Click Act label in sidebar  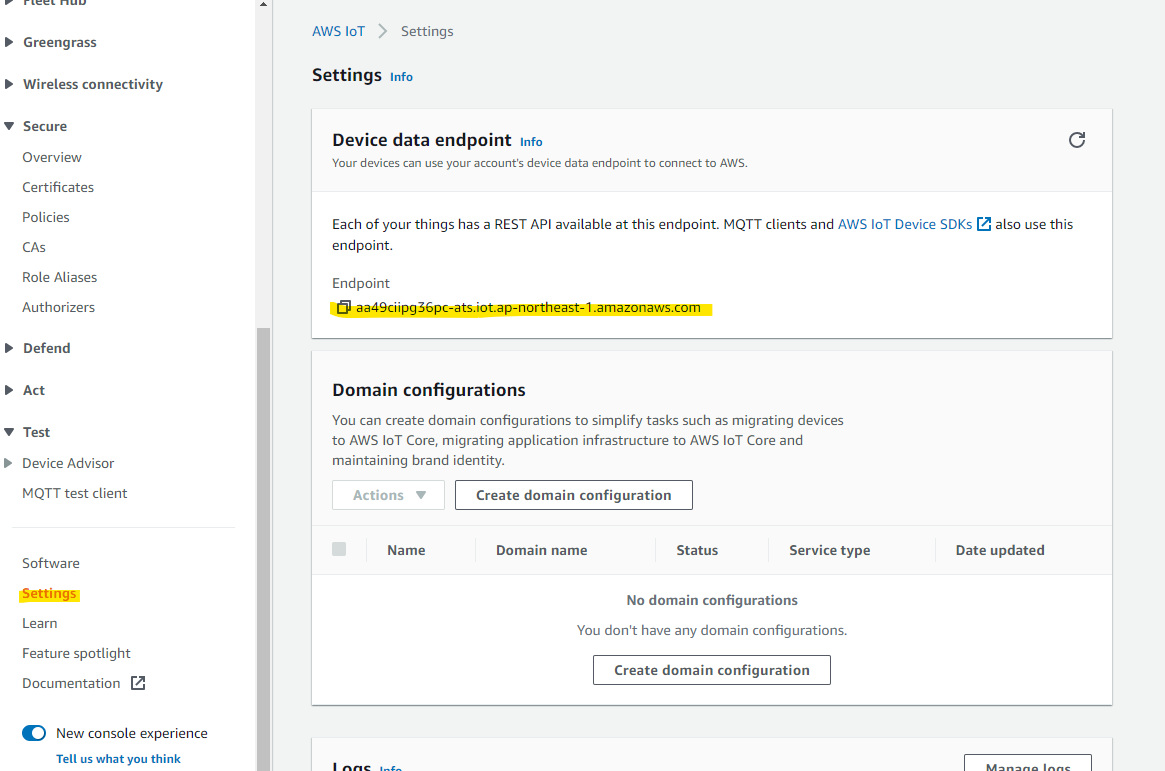coord(34,390)
